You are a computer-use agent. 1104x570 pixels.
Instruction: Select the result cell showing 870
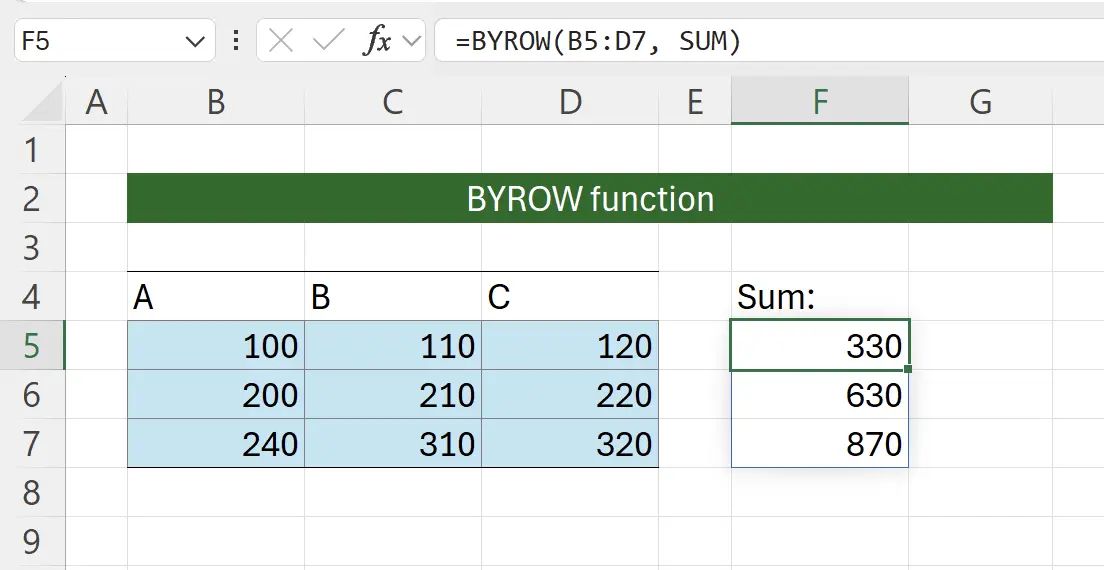820,443
